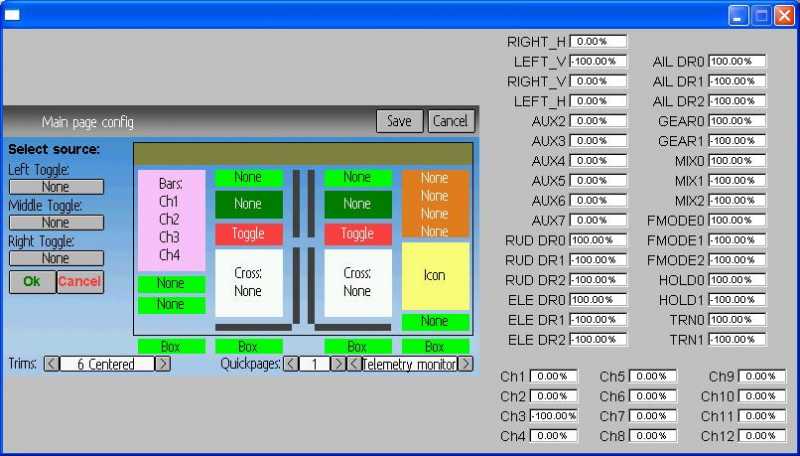The image size is (800, 456).
Task: Click the ELE DR2 value field
Action: point(598,339)
